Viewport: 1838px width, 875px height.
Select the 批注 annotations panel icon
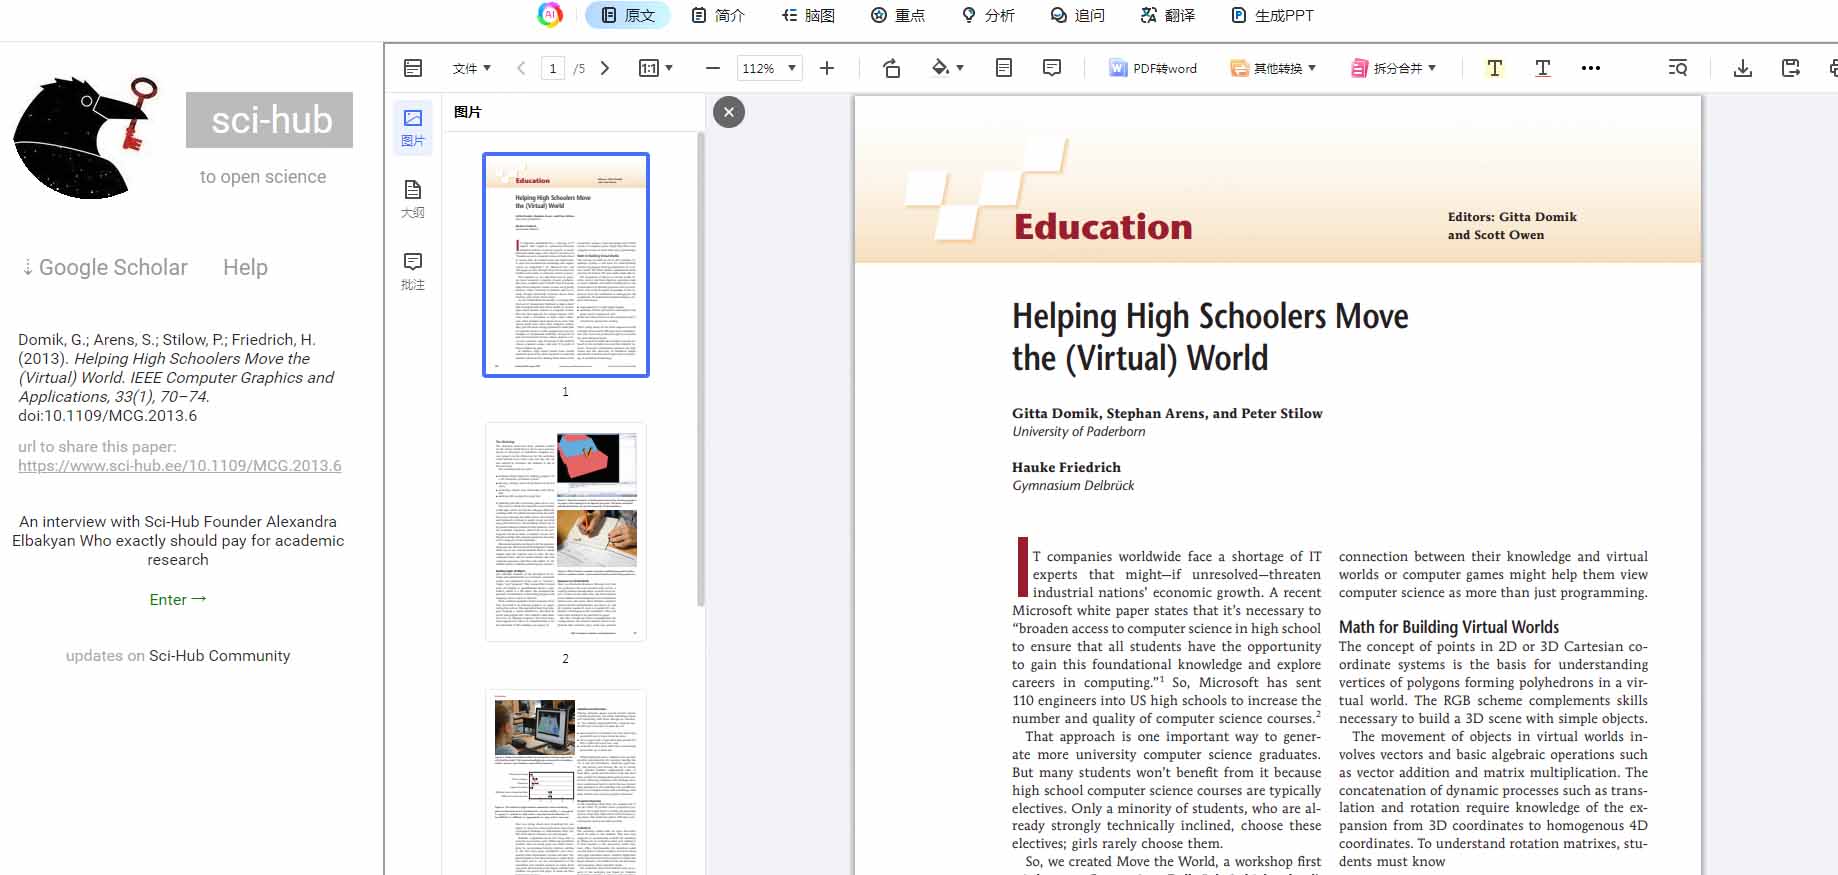[x=413, y=271]
